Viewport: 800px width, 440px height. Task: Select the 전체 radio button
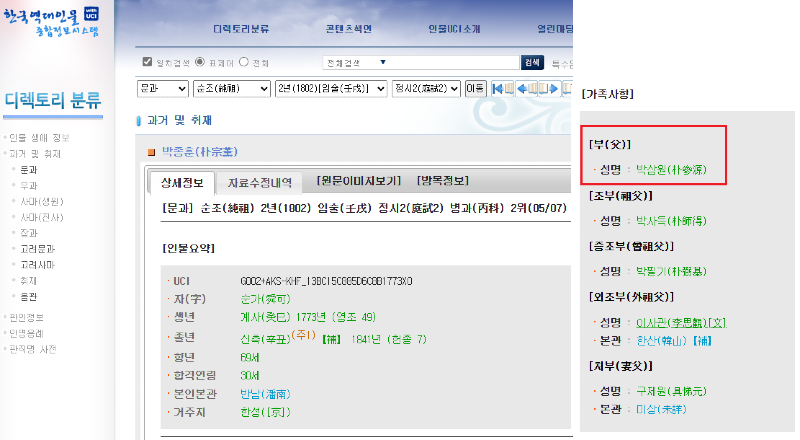[x=244, y=62]
